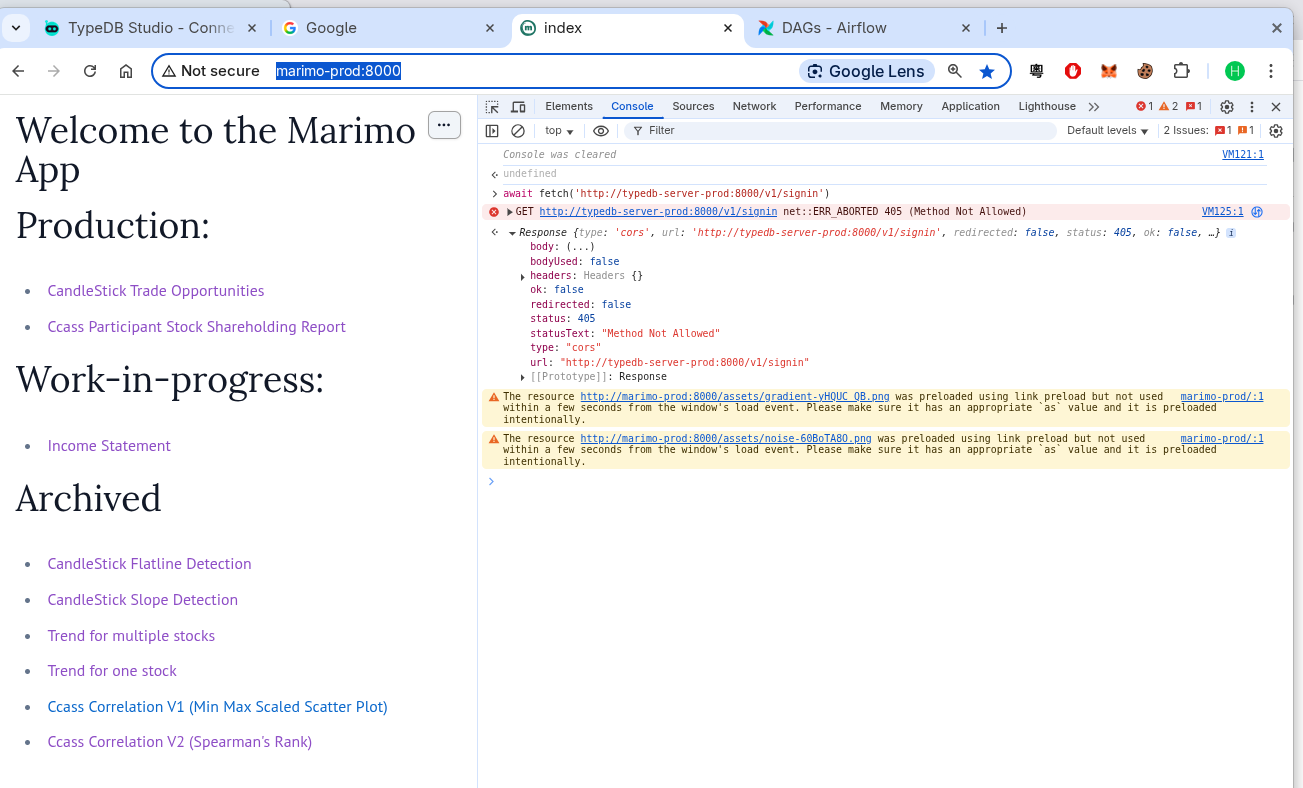The width and height of the screenshot is (1303, 788).
Task: Open the gradient-yHQUC_QB.png resource link
Action: [x=735, y=397]
